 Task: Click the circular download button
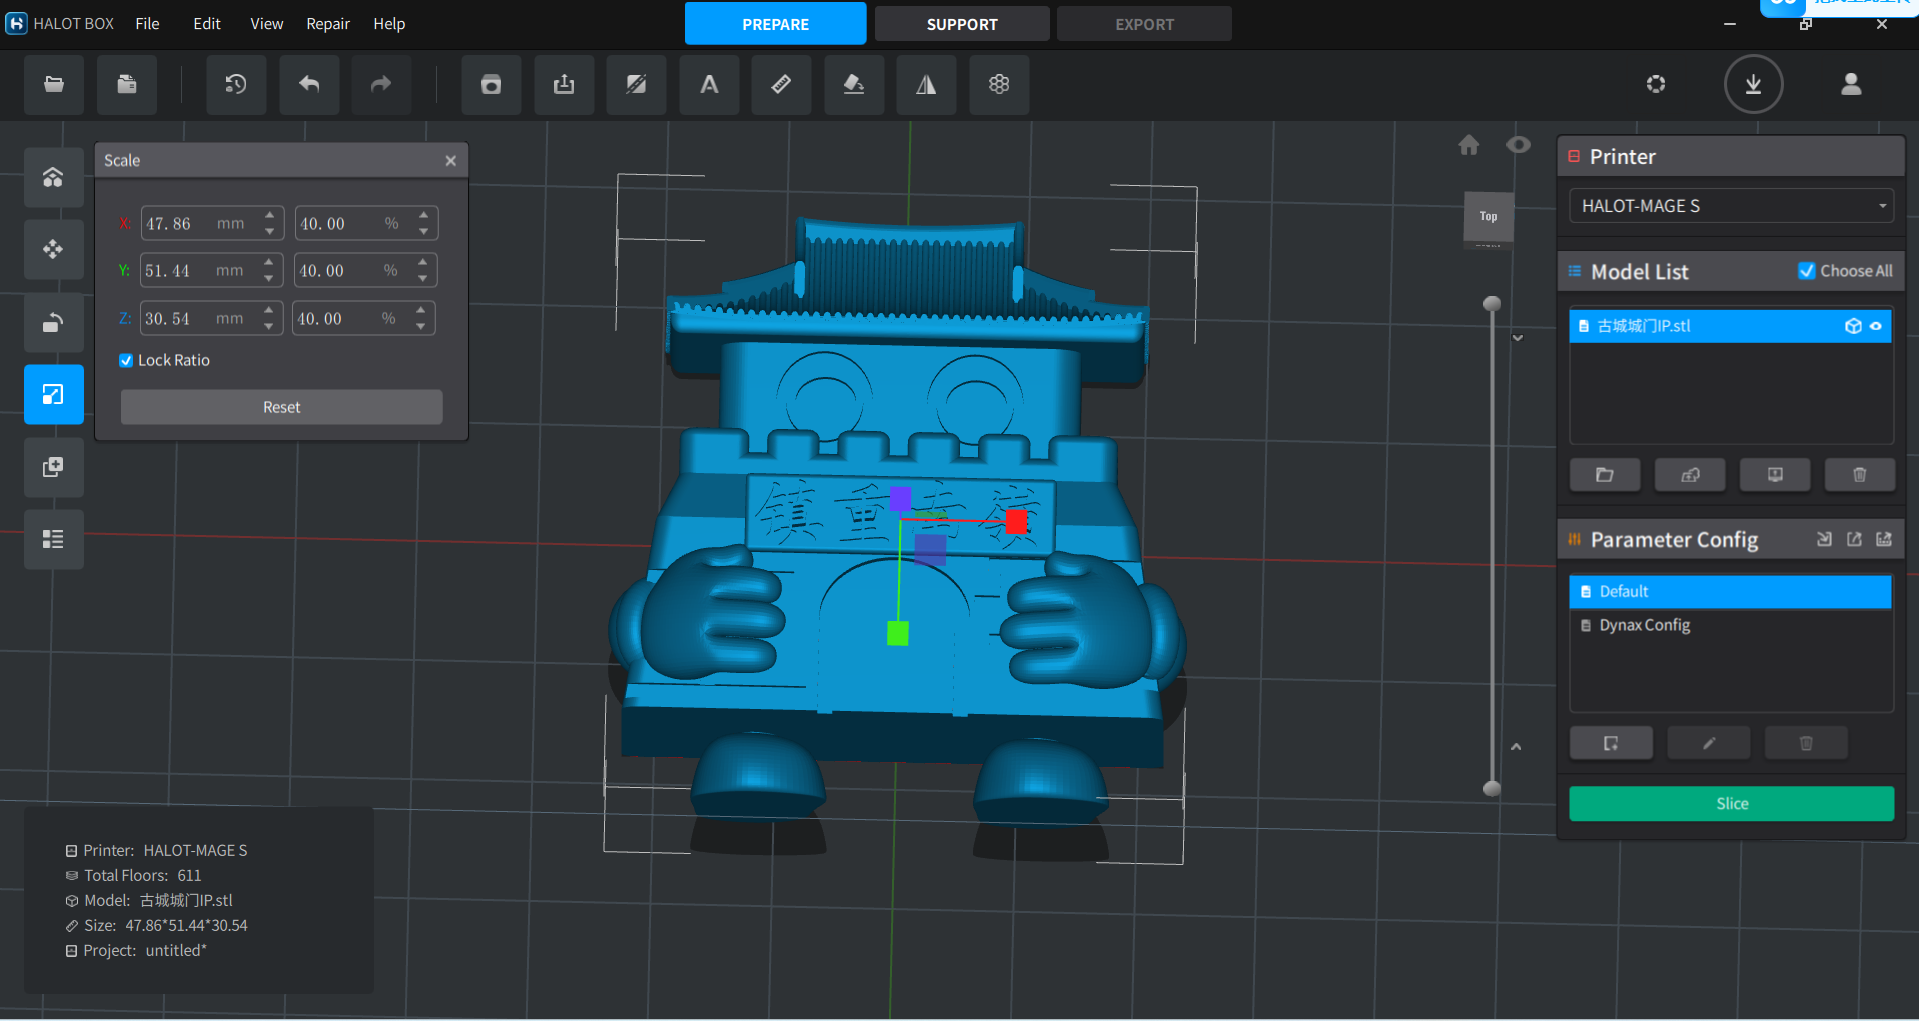click(x=1753, y=84)
